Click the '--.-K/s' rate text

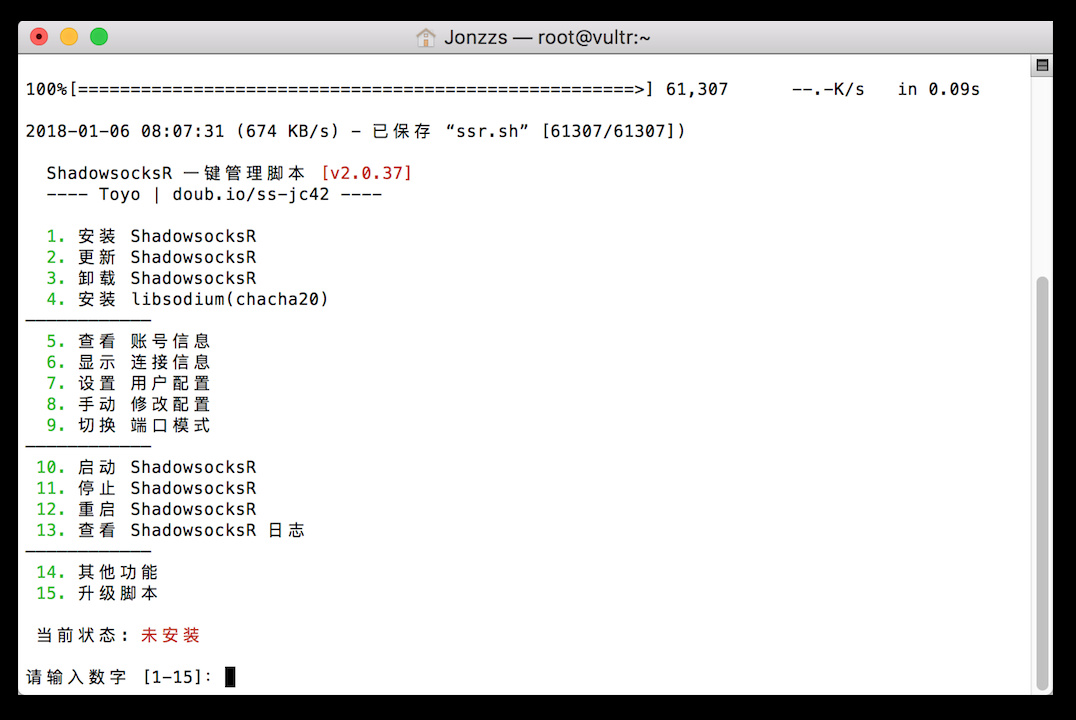point(828,89)
